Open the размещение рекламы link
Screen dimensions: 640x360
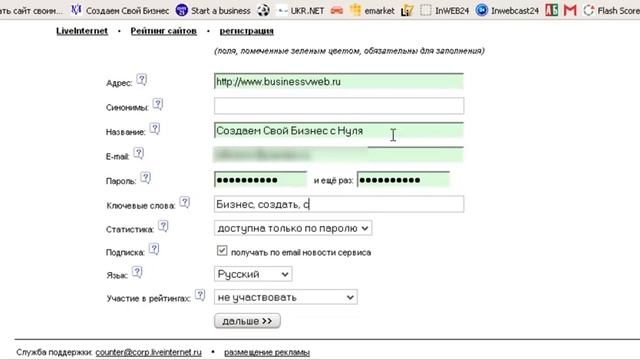point(267,352)
